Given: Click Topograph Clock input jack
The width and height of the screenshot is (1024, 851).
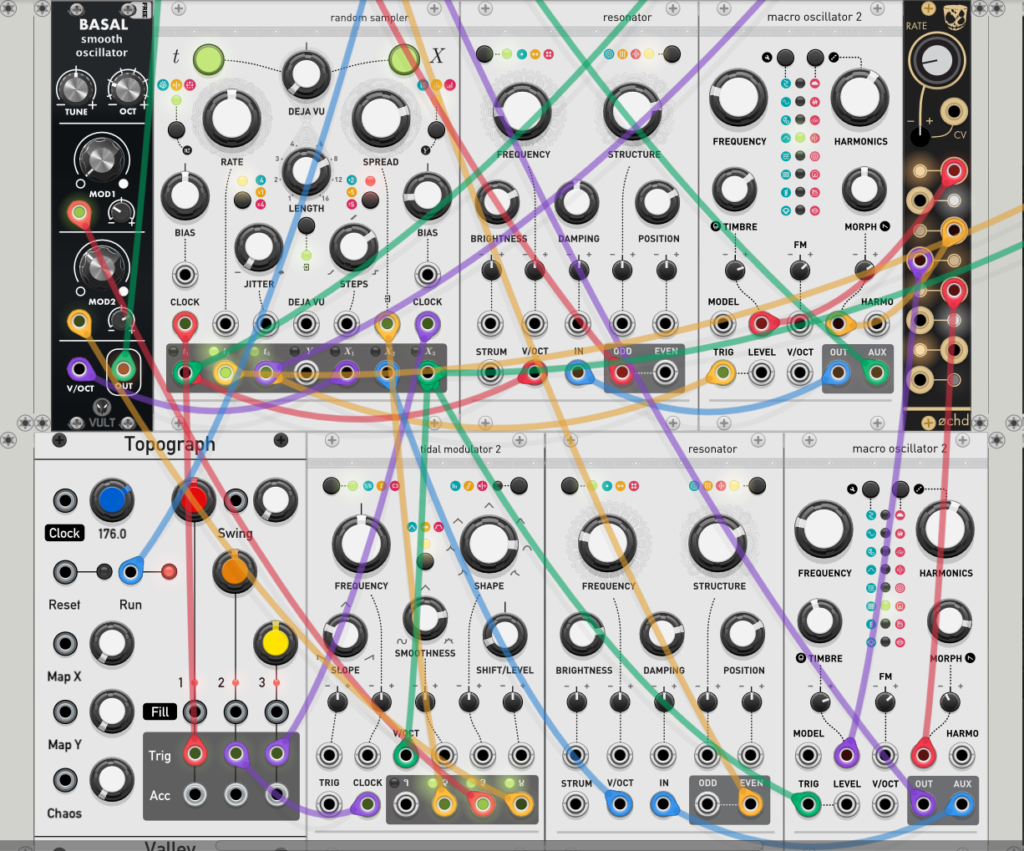Looking at the screenshot, I should click(x=65, y=501).
